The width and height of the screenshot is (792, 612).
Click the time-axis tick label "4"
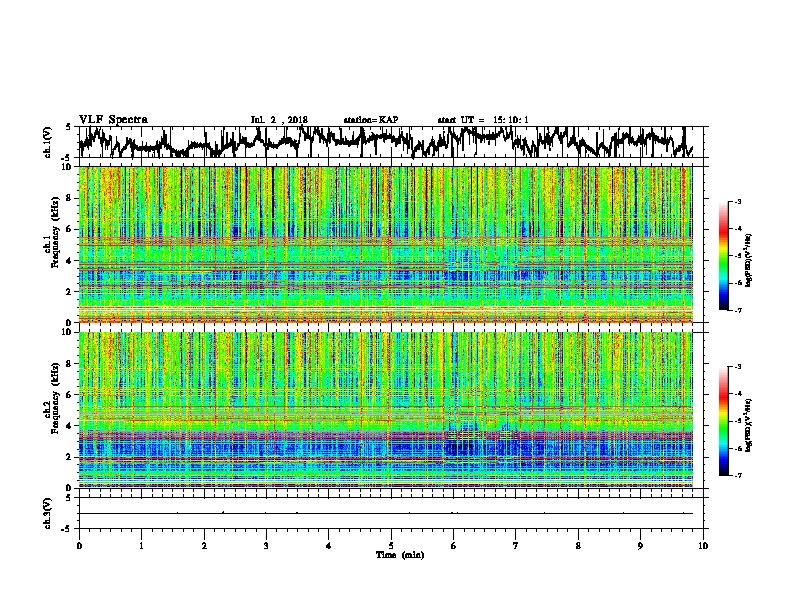pos(329,546)
